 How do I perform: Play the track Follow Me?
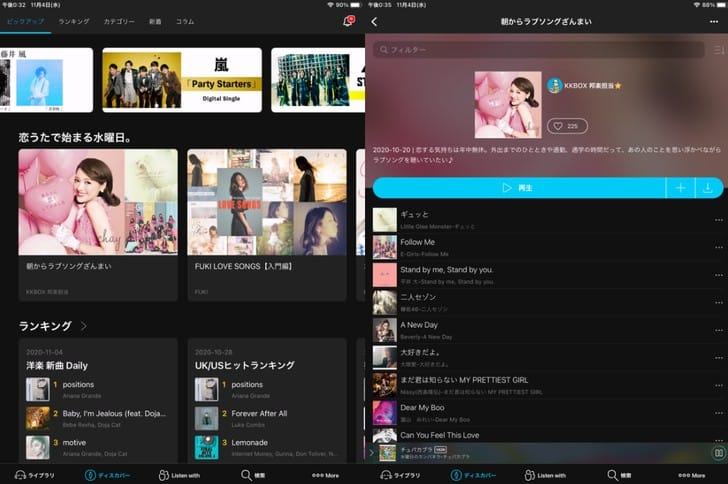point(541,247)
